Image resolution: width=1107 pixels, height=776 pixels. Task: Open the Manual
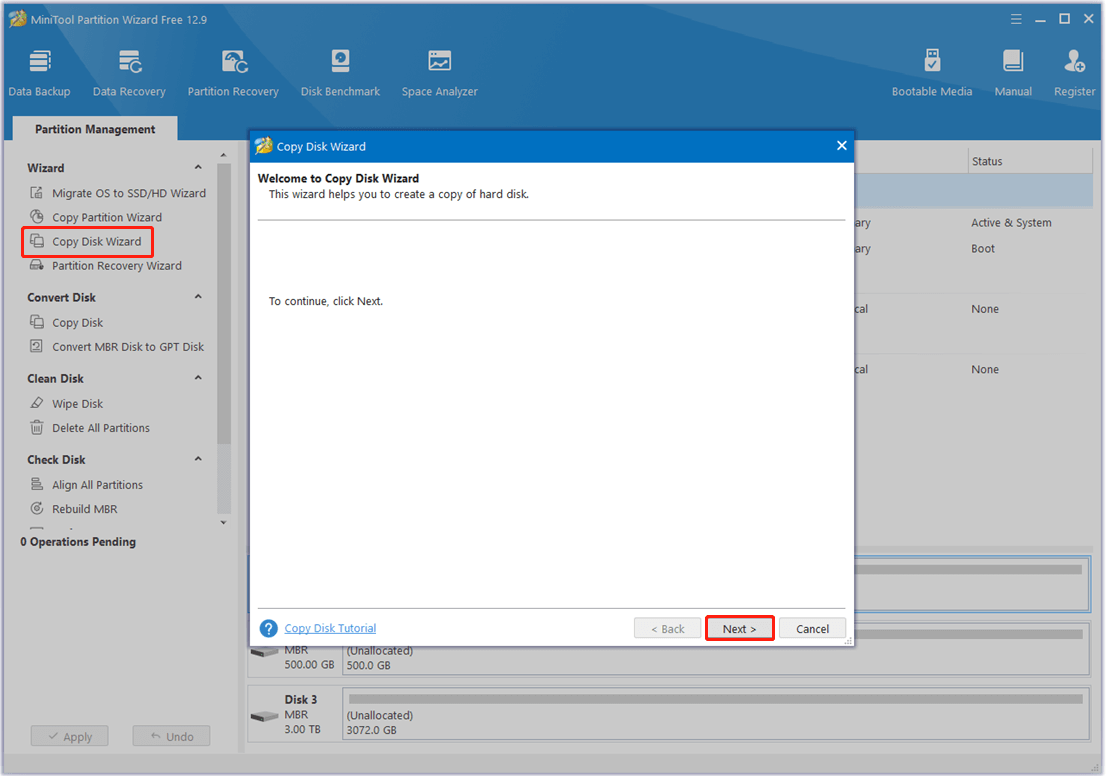tap(1013, 73)
